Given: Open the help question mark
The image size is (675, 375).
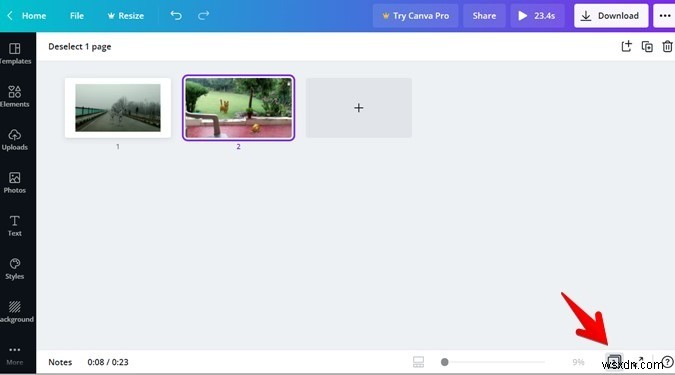Looking at the screenshot, I should tap(667, 362).
